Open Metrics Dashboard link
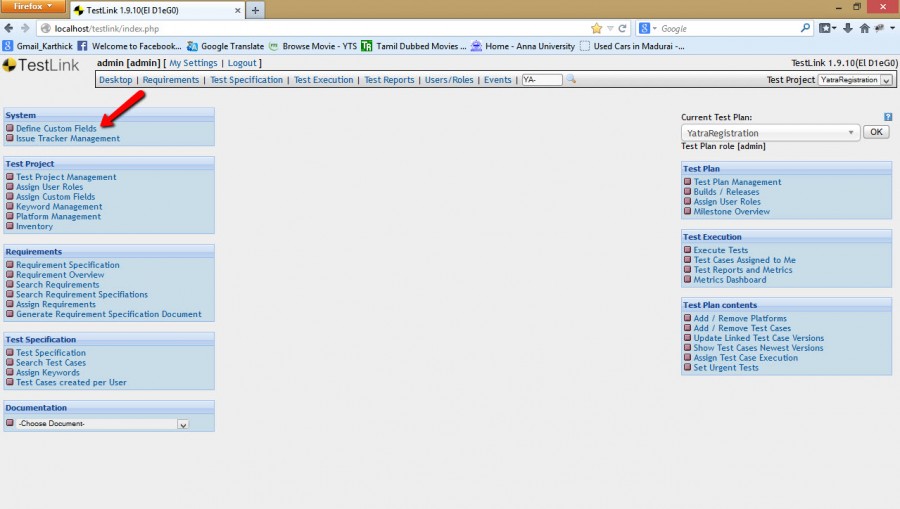Viewport: 900px width, 509px height. point(730,279)
